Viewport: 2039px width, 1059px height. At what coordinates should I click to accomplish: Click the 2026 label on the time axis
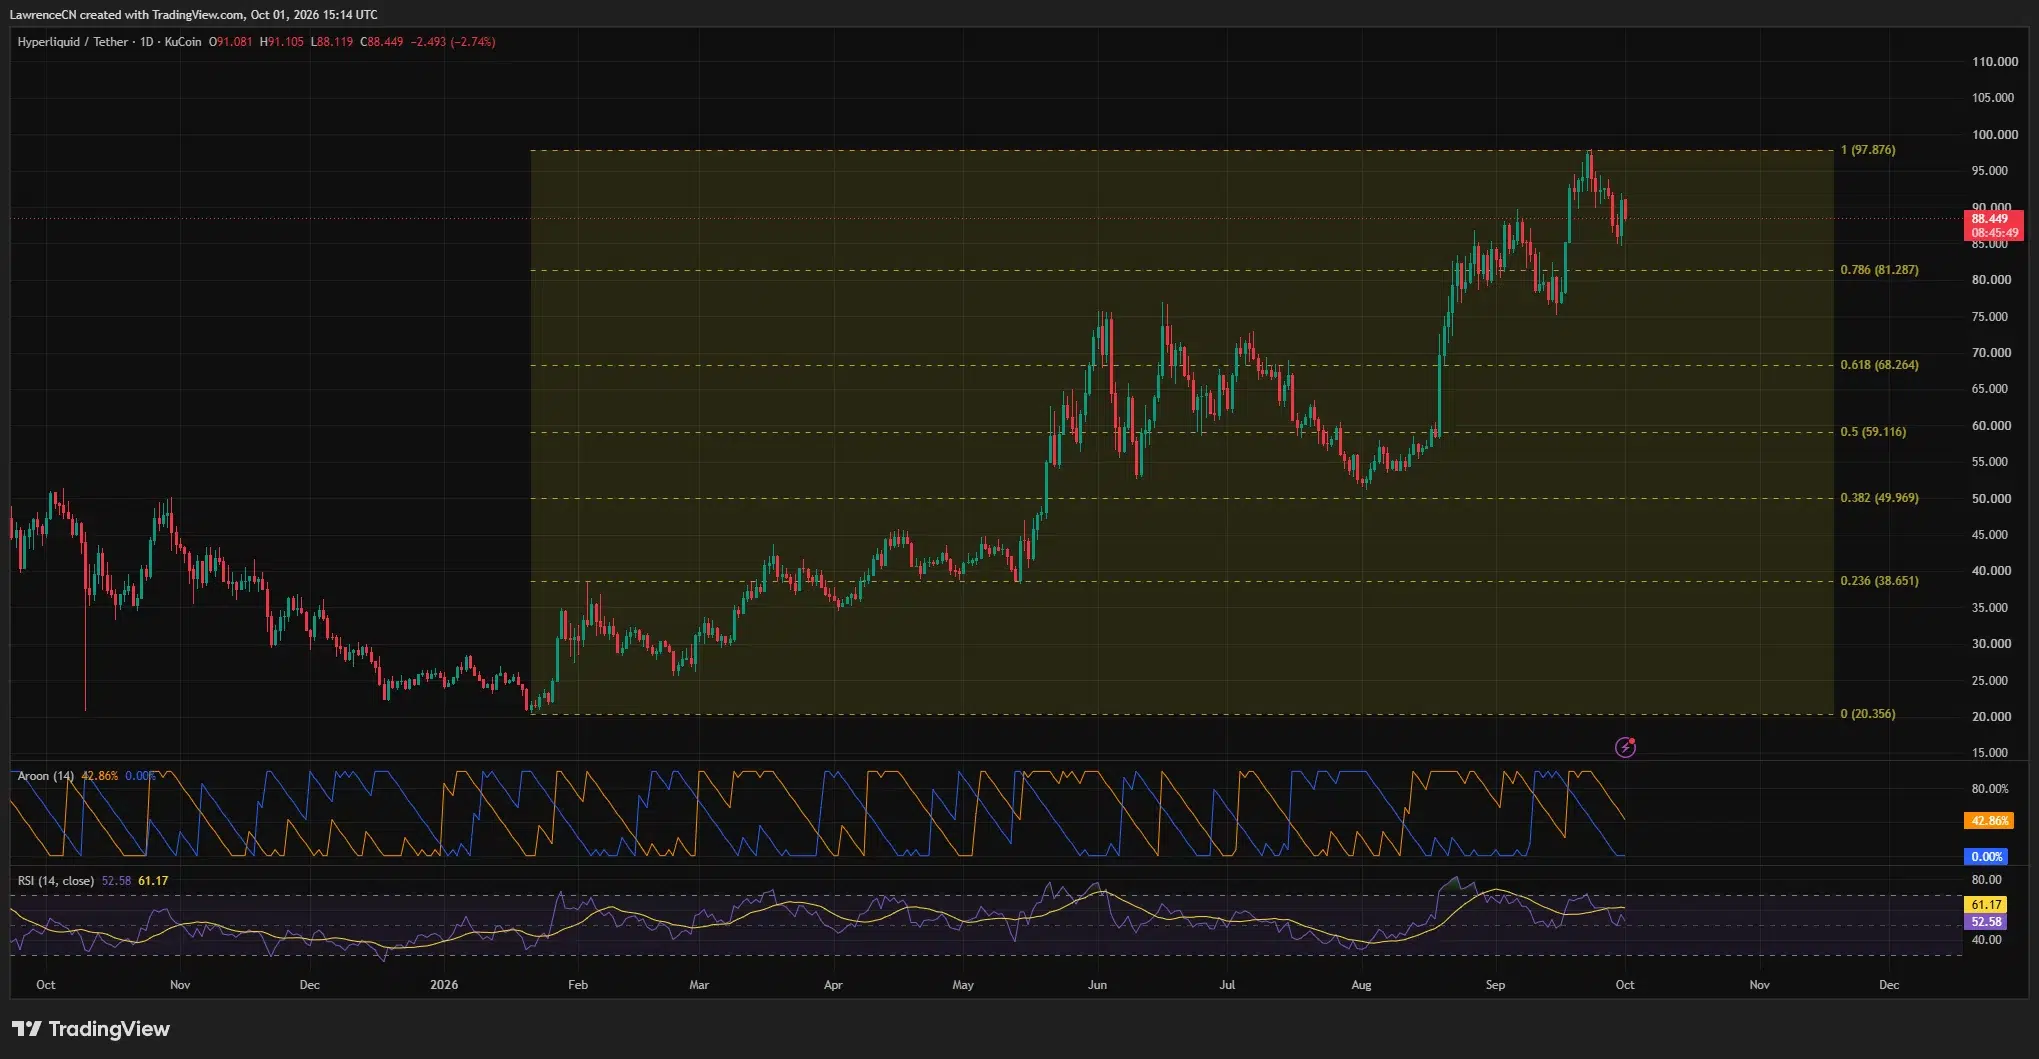pyautogui.click(x=444, y=985)
